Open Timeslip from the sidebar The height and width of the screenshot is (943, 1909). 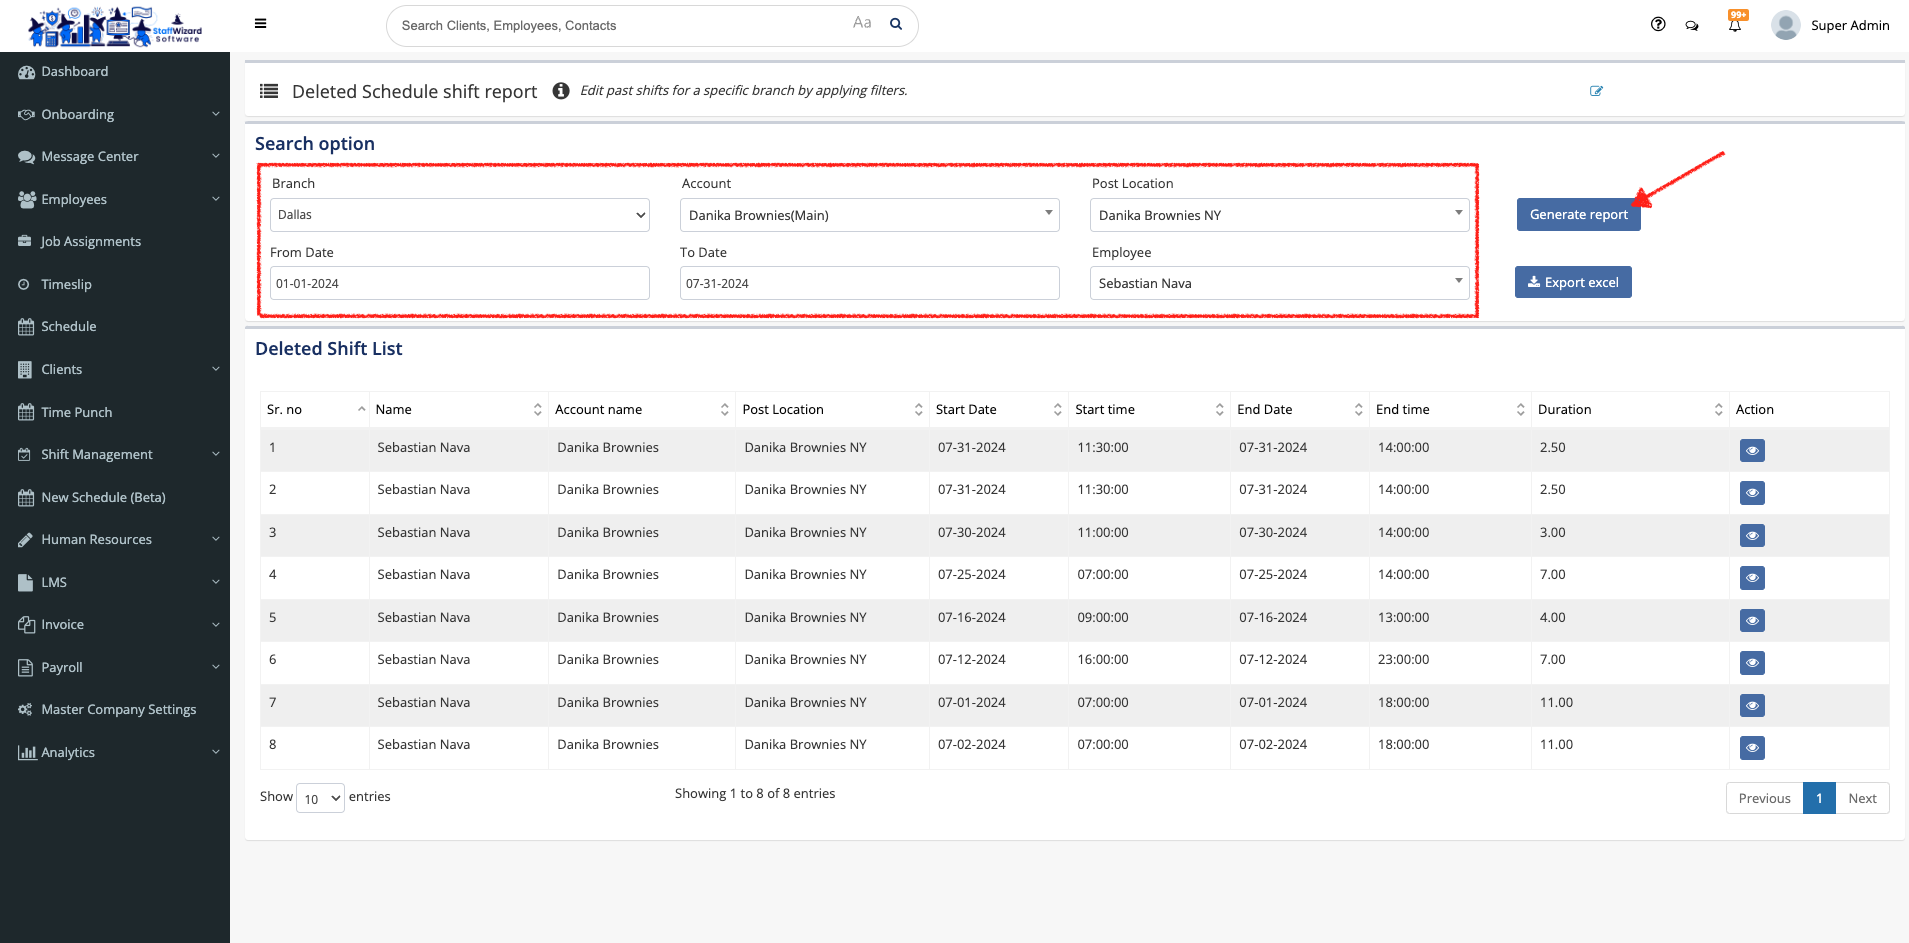tap(66, 284)
